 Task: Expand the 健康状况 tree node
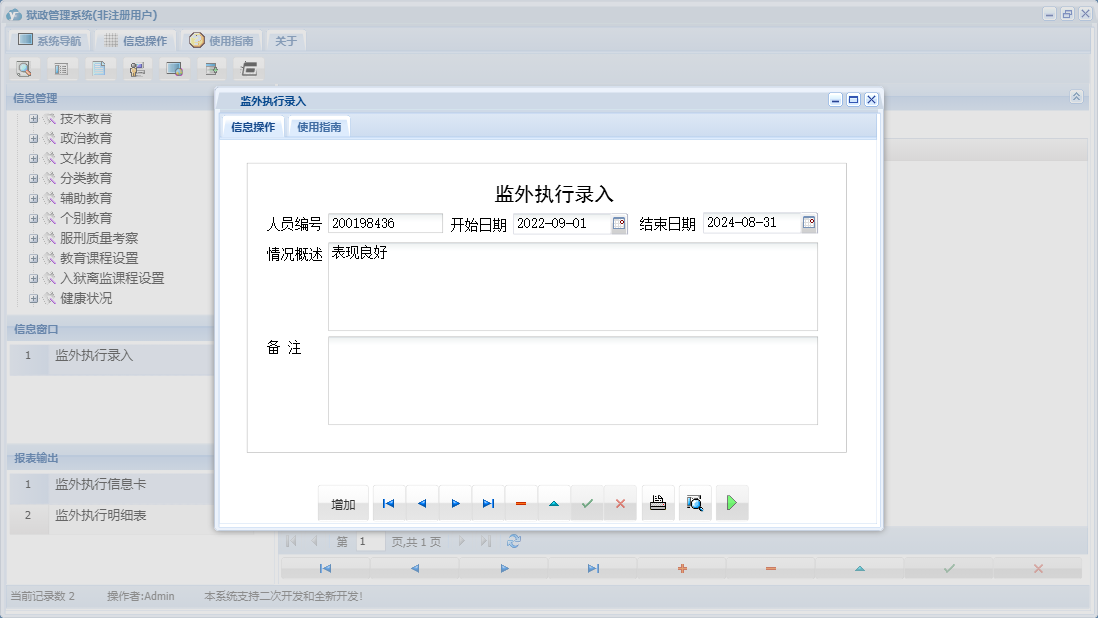pos(33,298)
